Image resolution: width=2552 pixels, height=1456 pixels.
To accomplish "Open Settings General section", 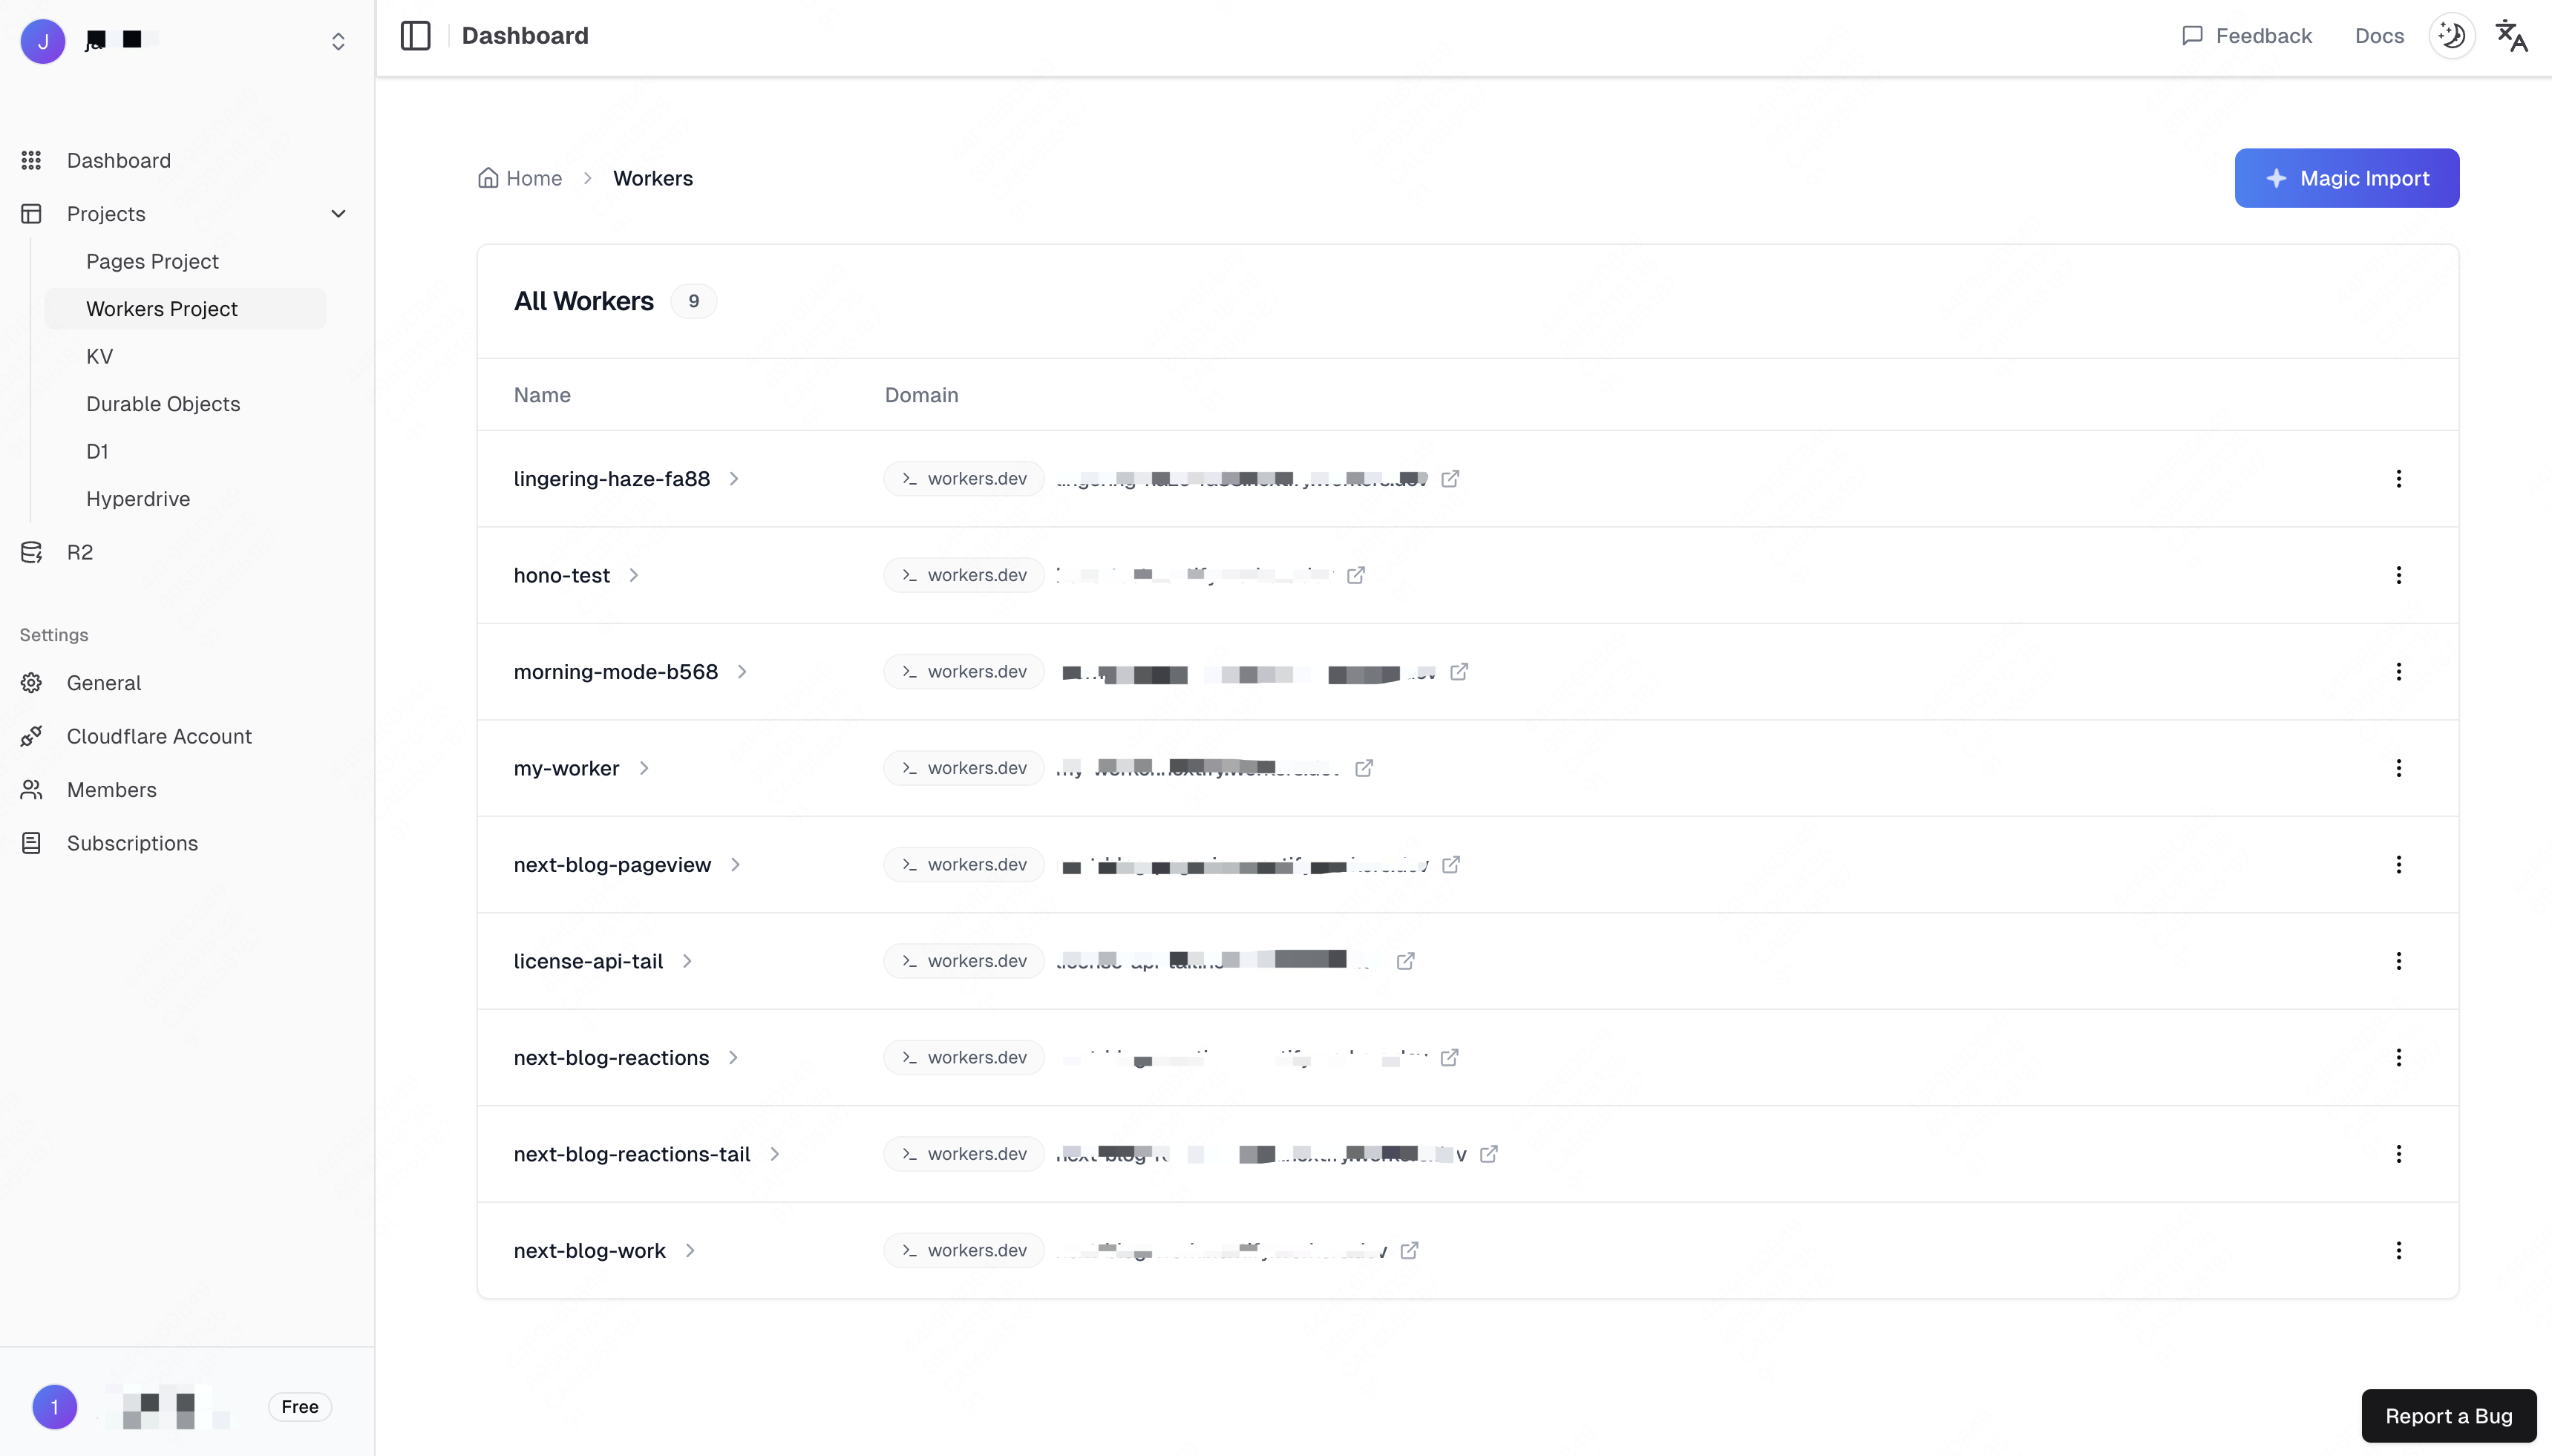I will [x=103, y=681].
